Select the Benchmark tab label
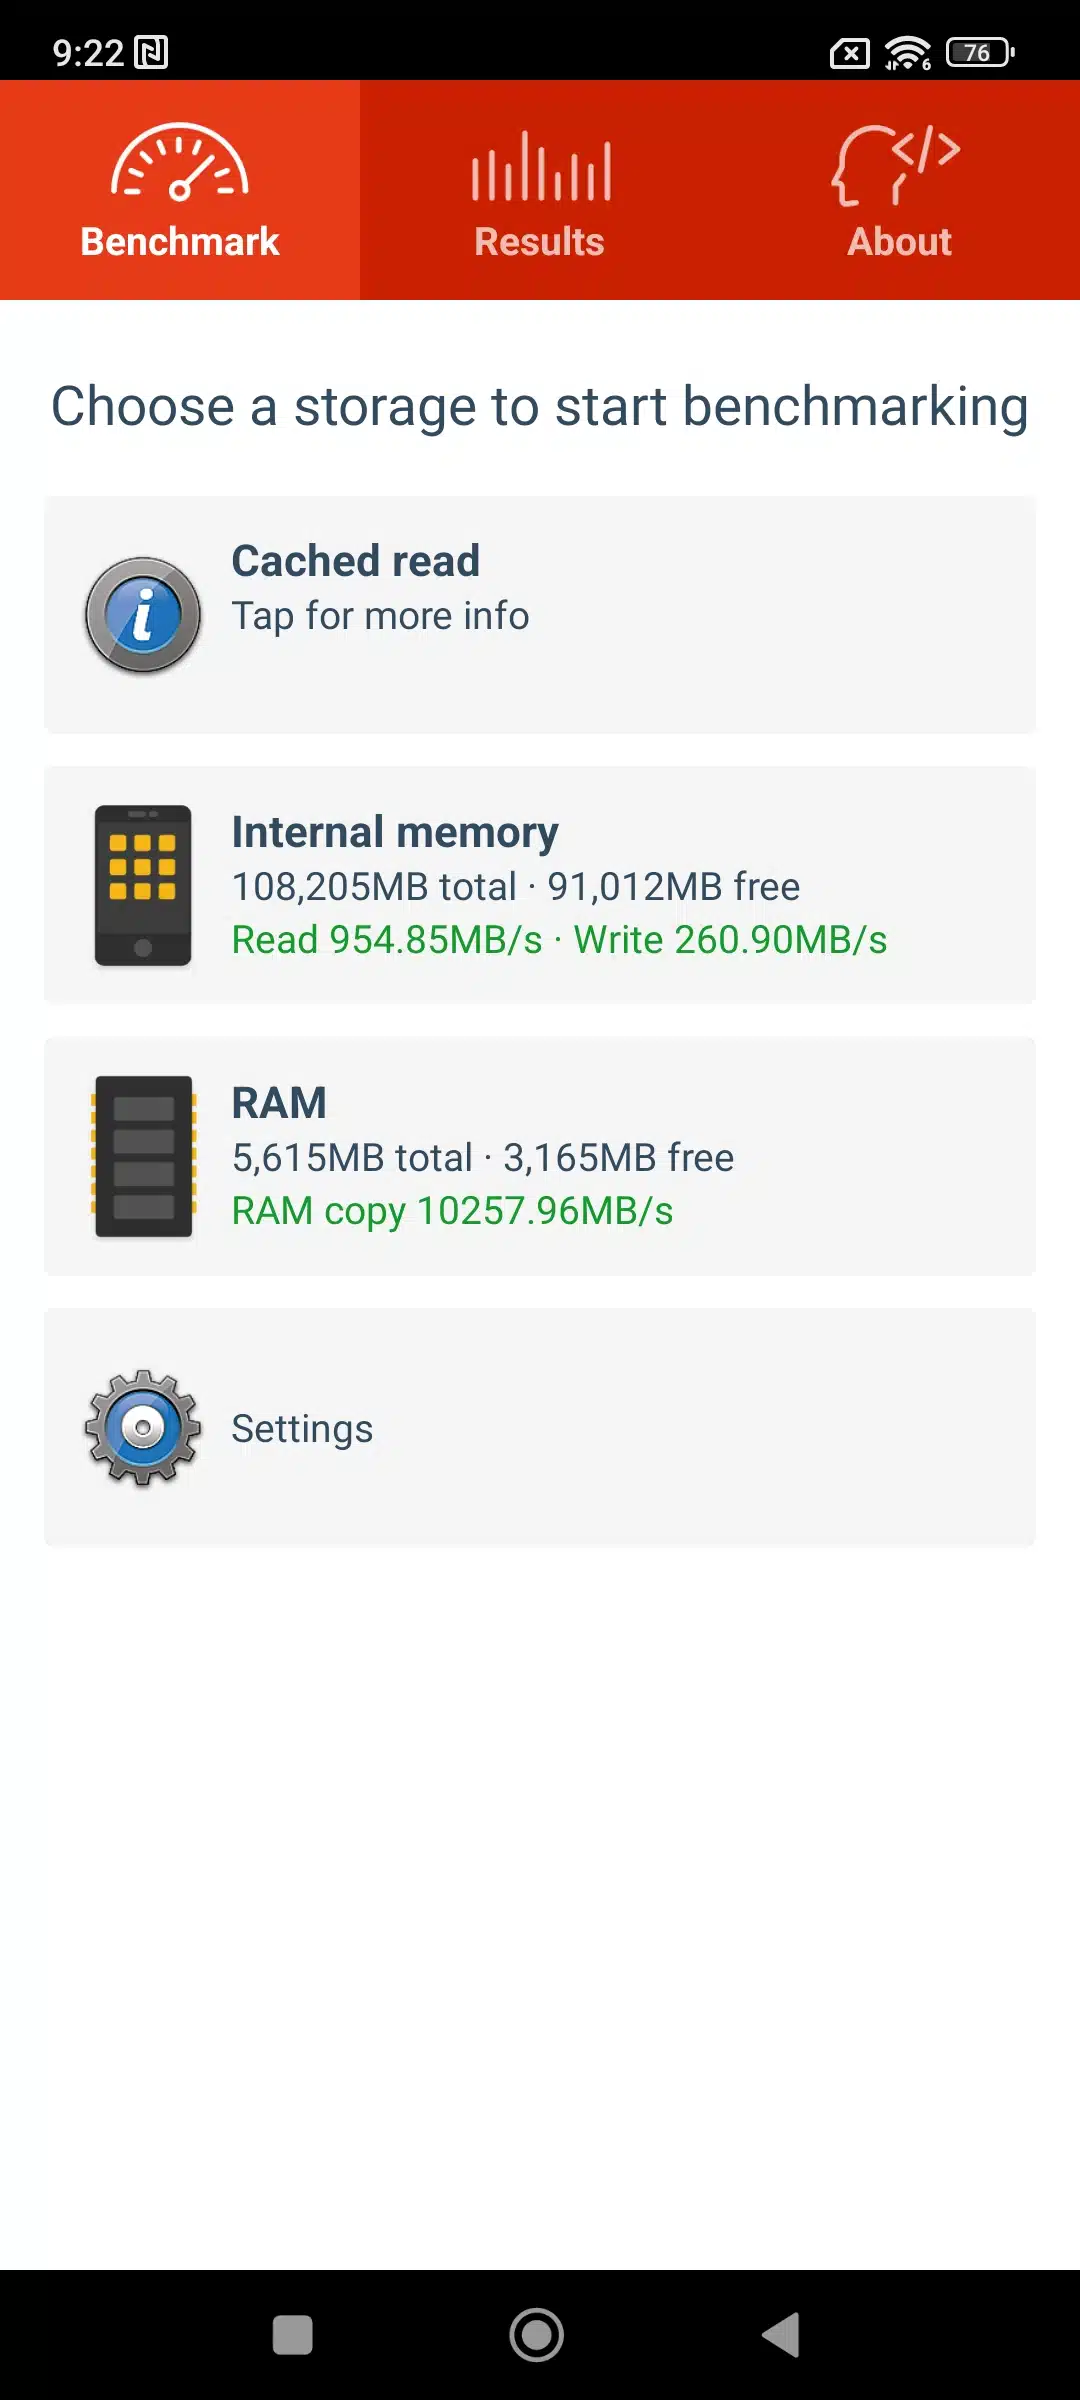1080x2400 pixels. coord(180,242)
